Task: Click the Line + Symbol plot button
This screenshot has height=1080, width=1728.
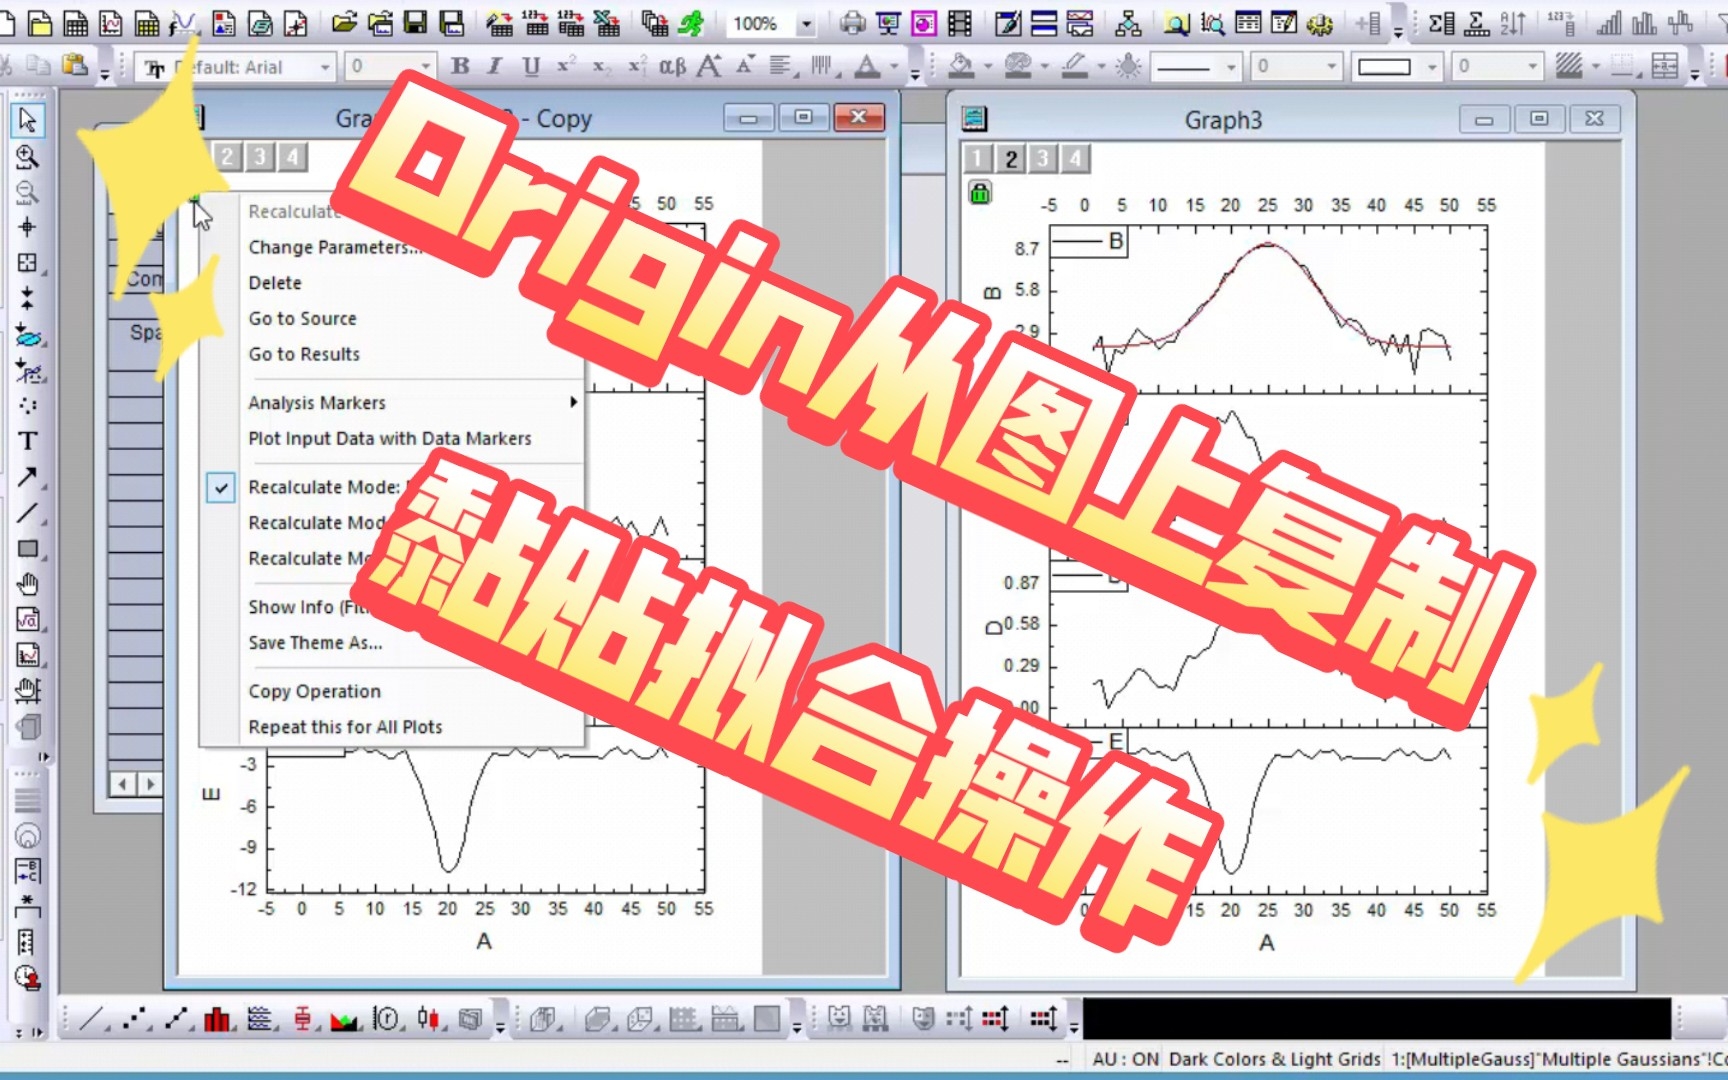Action: point(178,1019)
